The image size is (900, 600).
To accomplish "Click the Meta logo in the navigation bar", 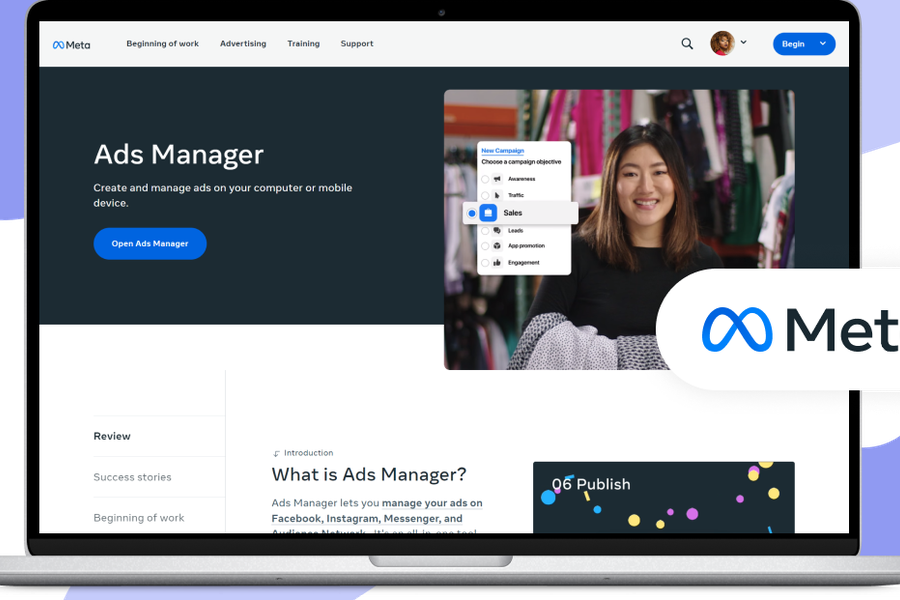I will point(70,44).
